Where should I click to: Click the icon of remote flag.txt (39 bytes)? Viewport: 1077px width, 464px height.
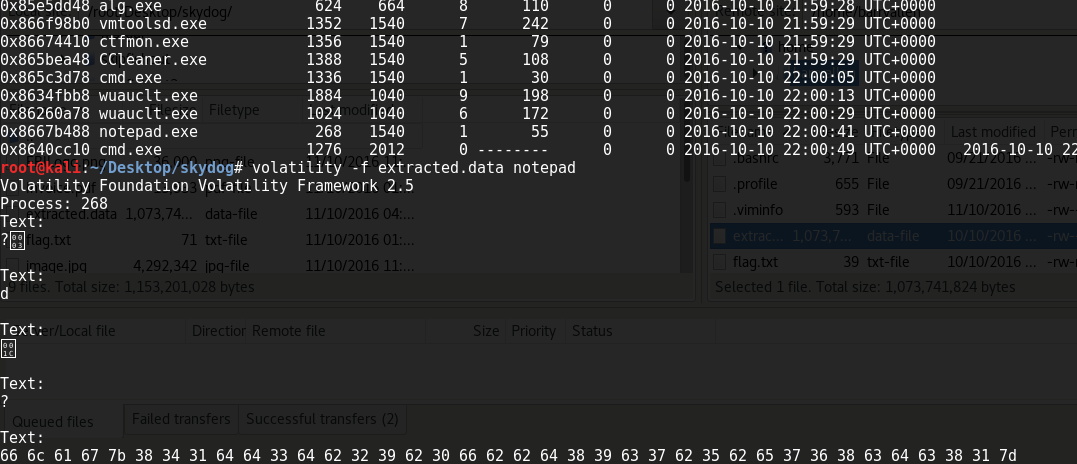[720, 262]
